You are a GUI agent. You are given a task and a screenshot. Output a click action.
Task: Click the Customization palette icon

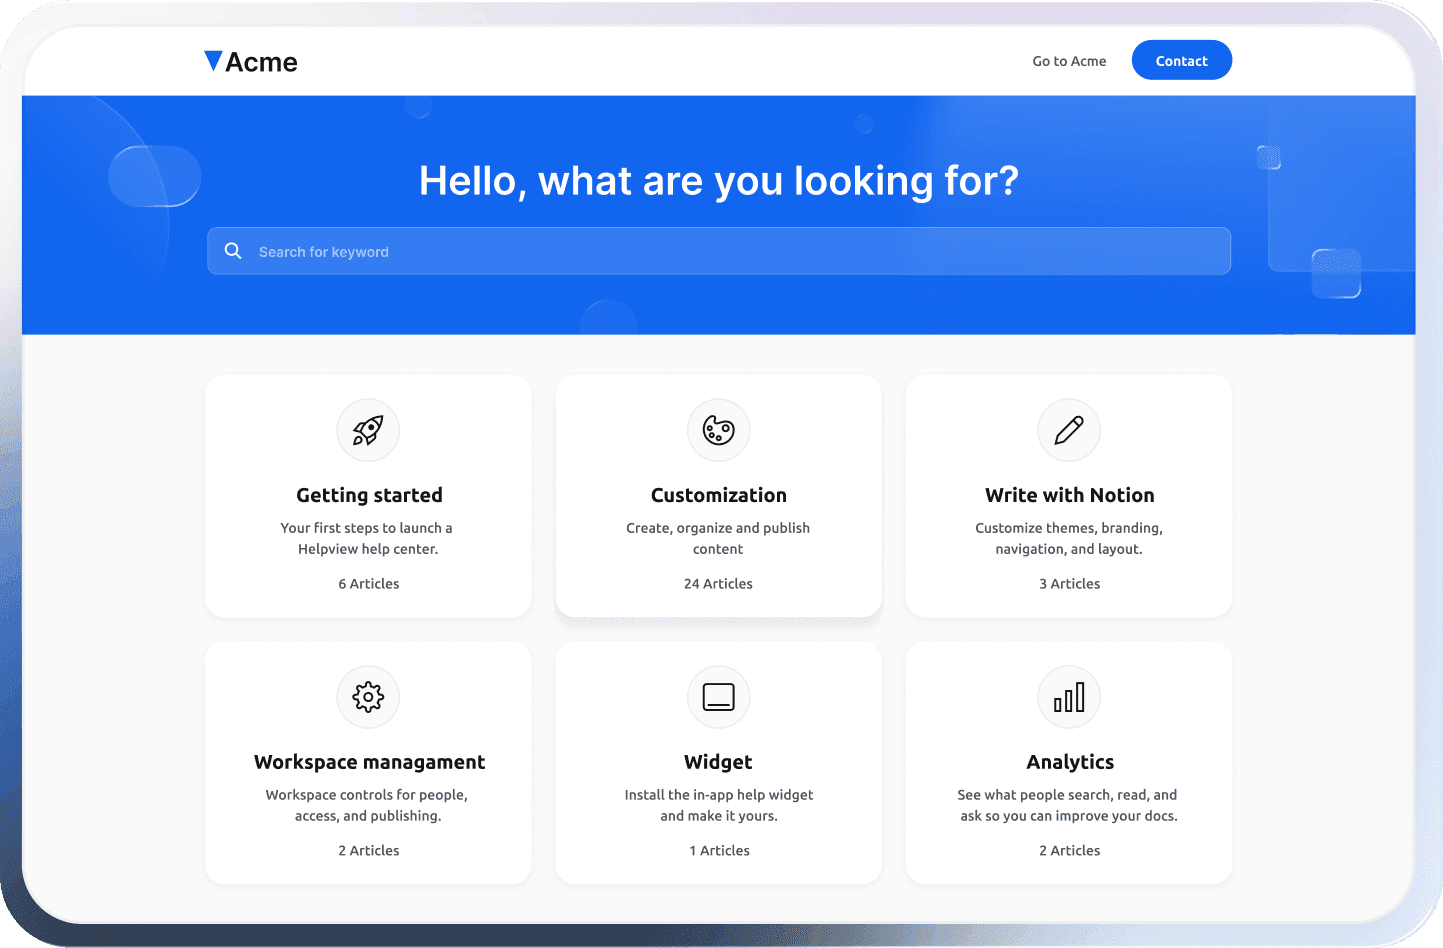(718, 430)
